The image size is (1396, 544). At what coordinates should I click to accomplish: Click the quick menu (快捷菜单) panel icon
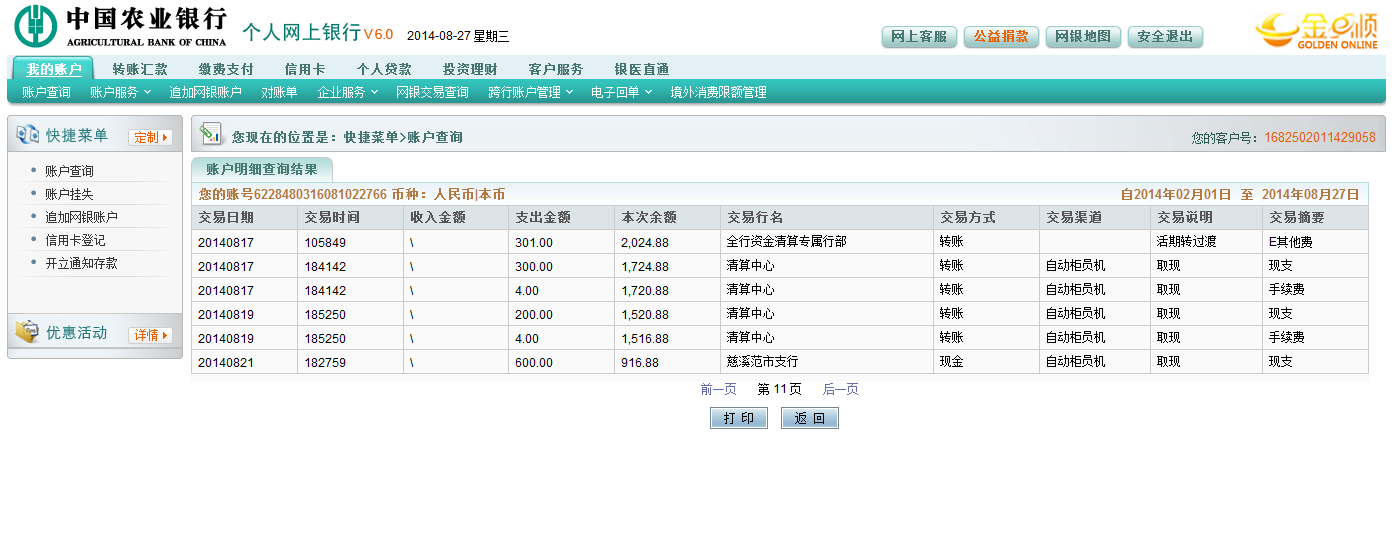point(27,135)
